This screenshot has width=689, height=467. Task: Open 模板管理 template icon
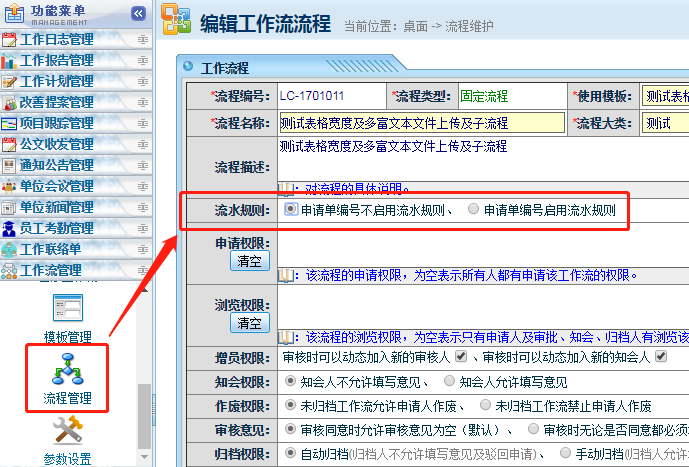point(68,308)
